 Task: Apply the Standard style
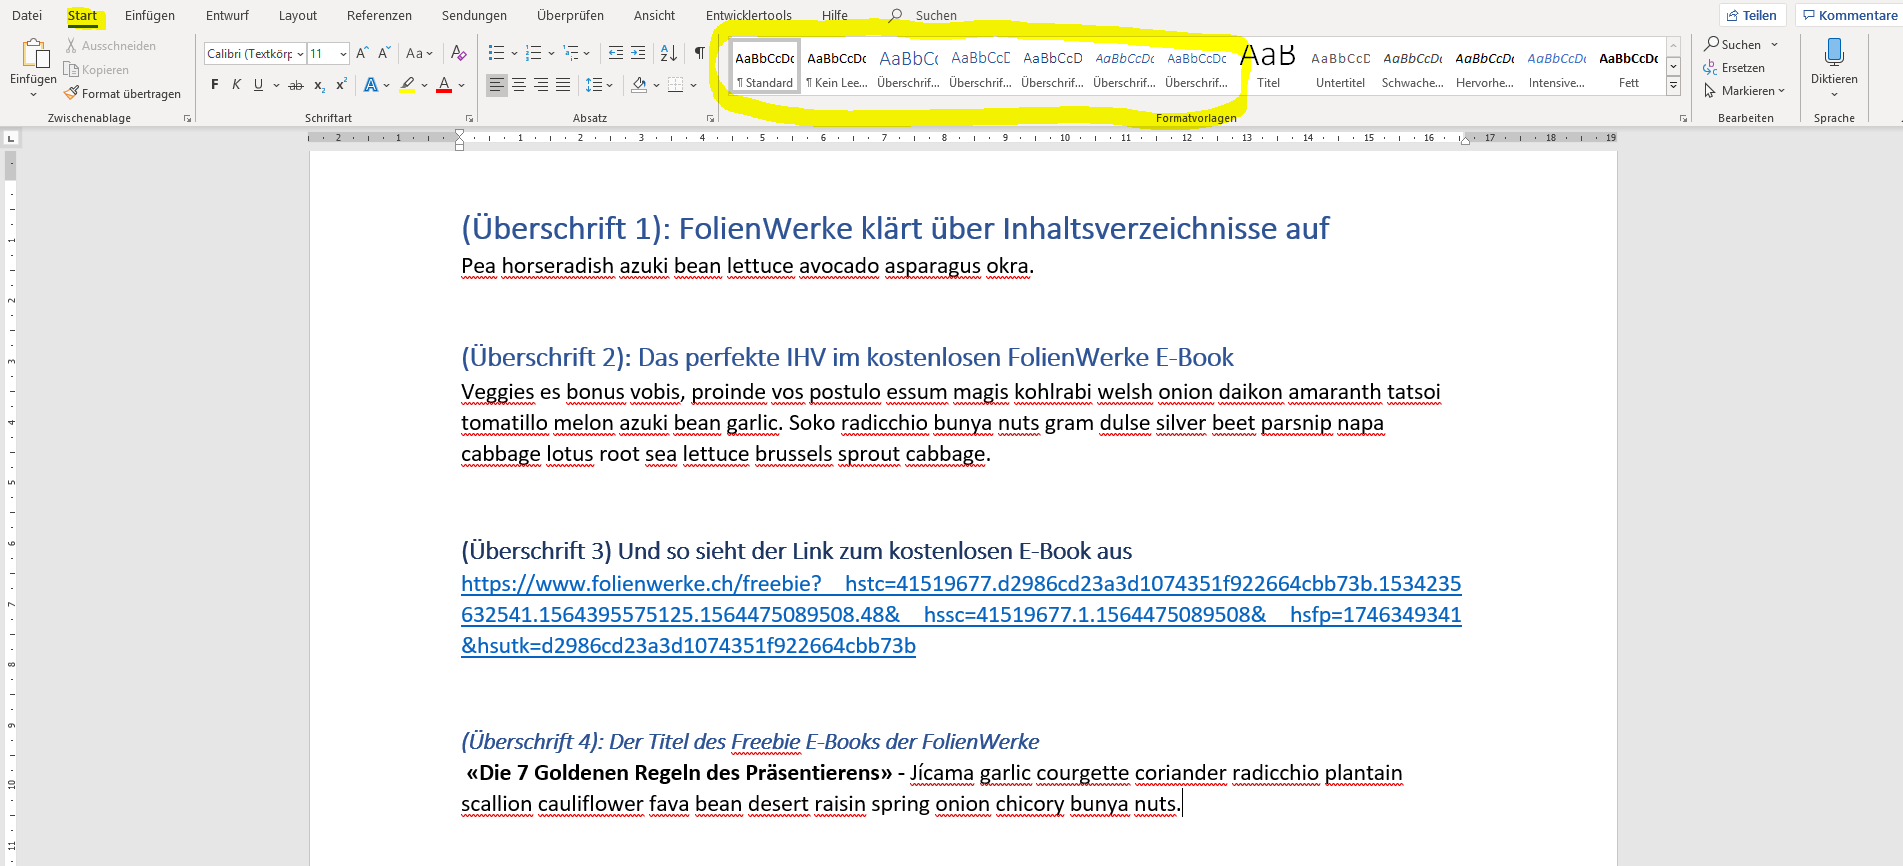click(765, 66)
